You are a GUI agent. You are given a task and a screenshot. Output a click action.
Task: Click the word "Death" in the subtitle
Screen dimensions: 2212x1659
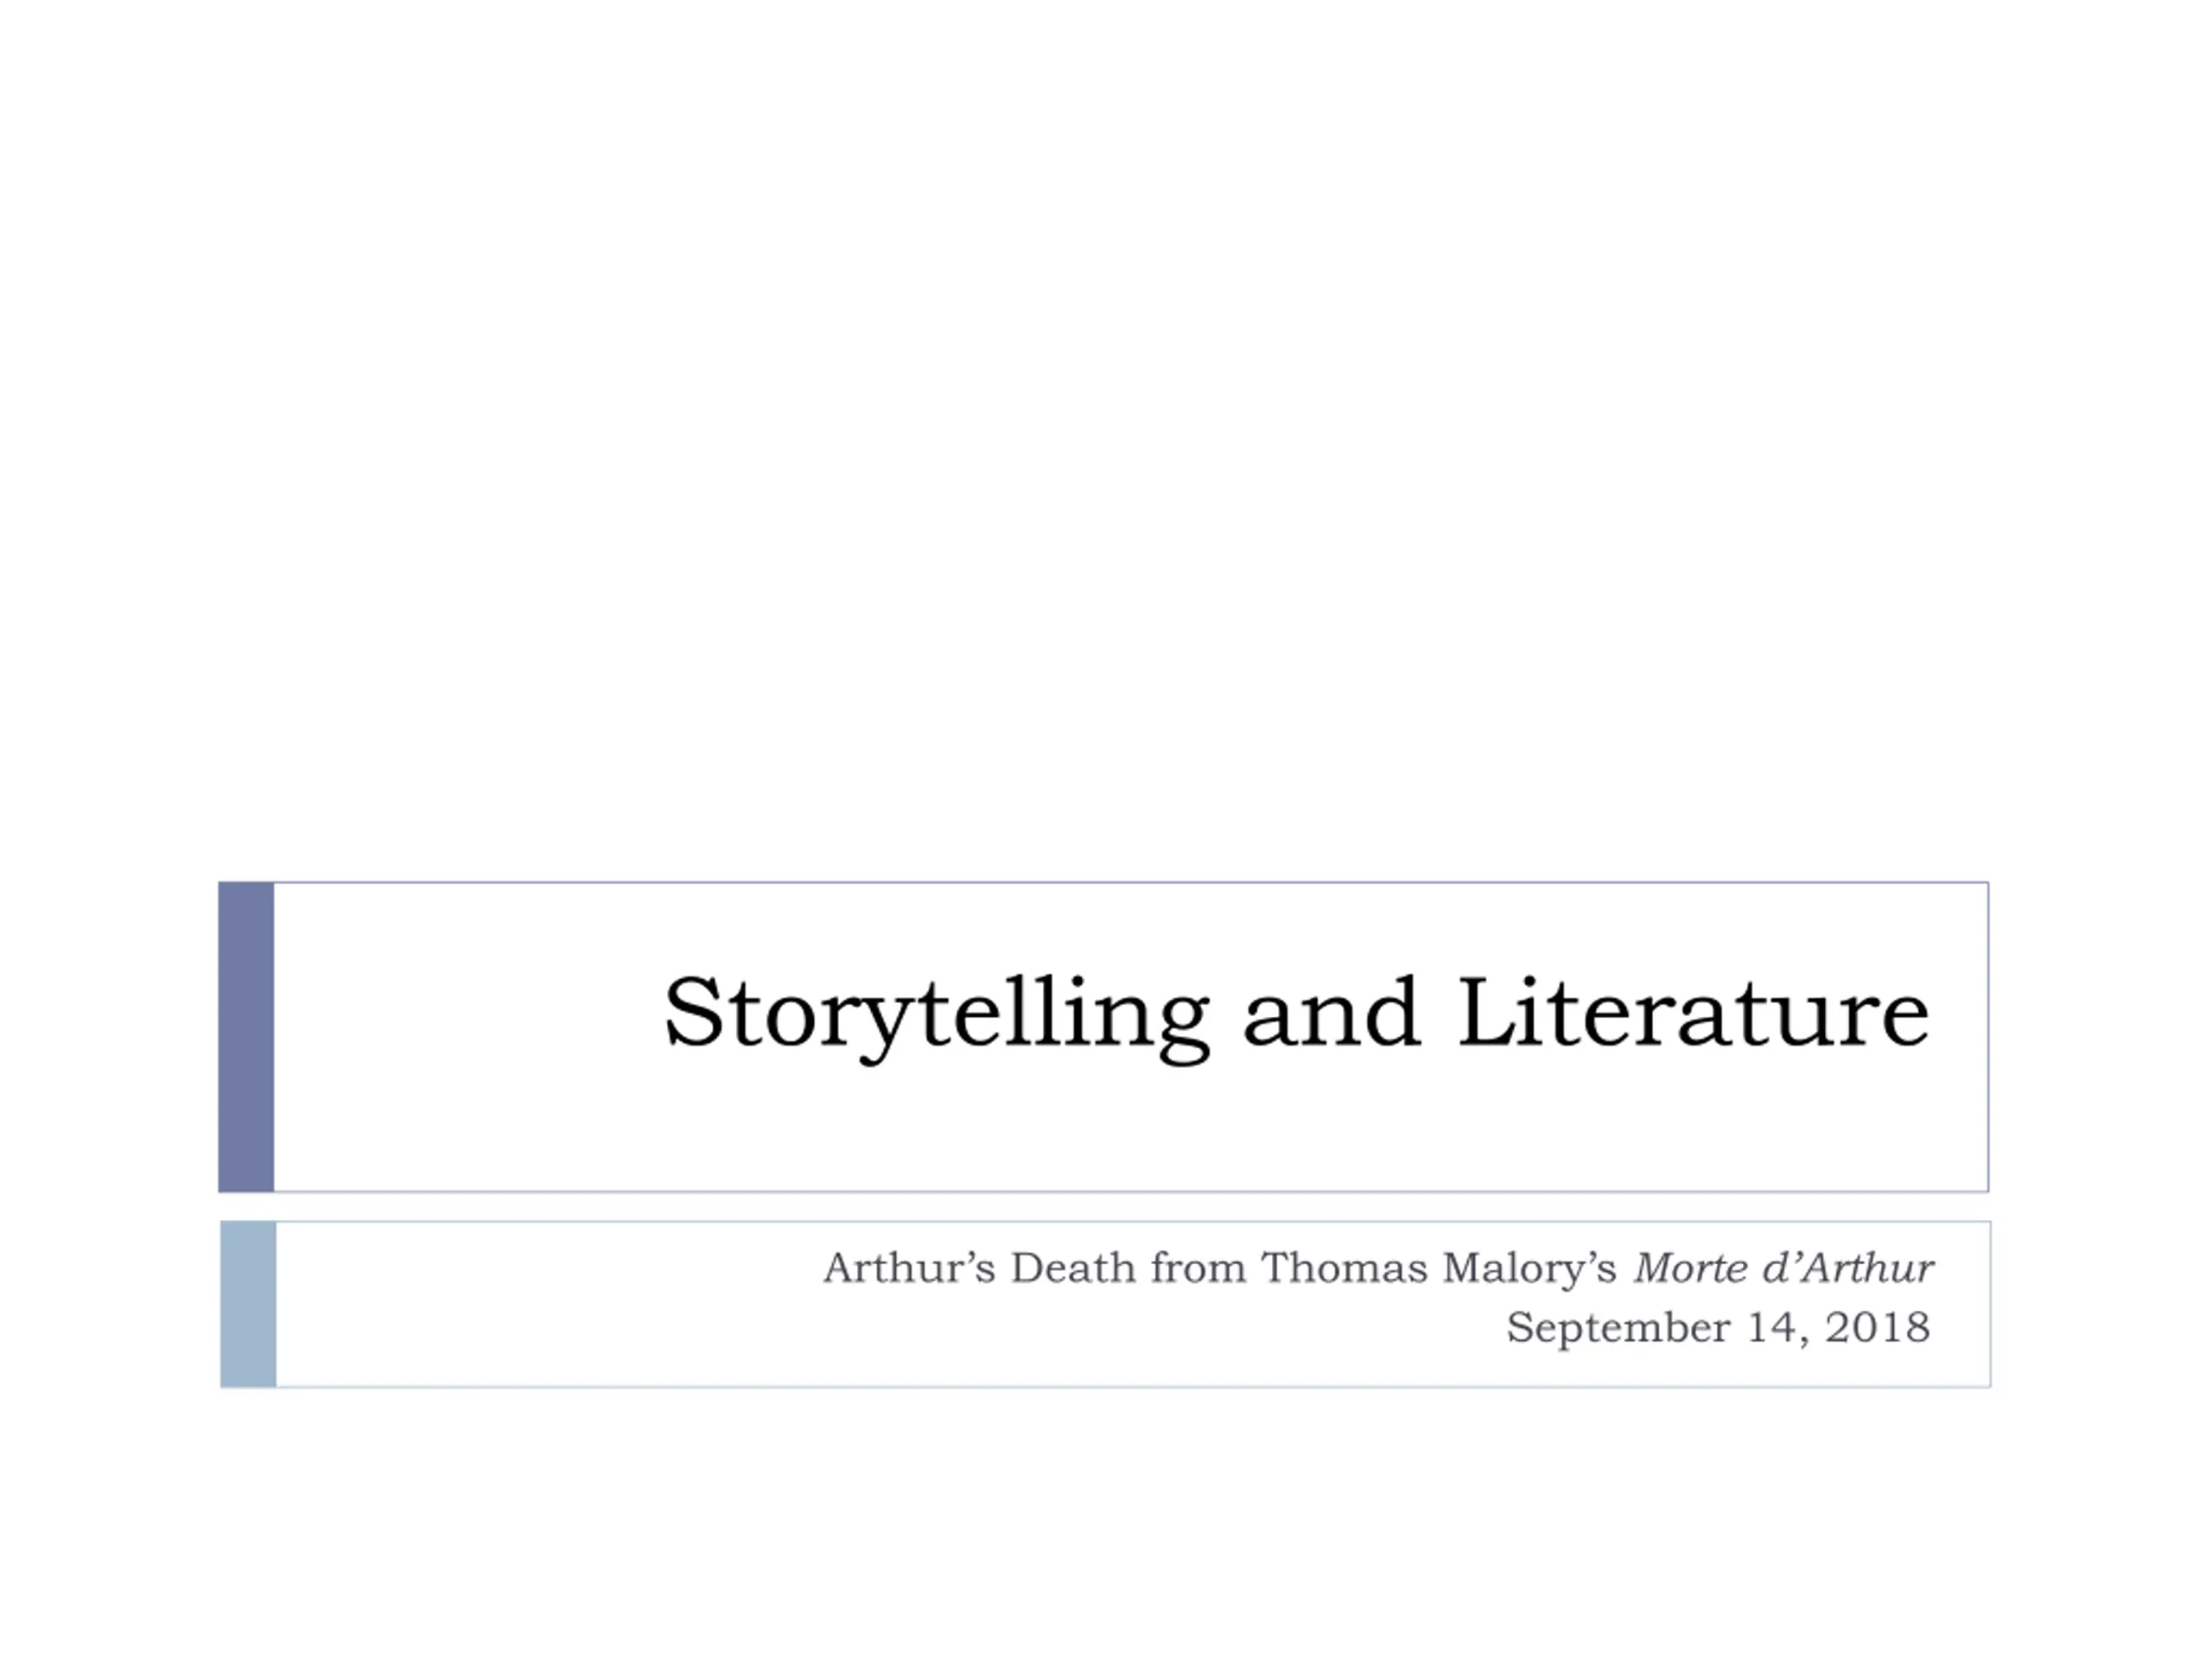1073,1268
